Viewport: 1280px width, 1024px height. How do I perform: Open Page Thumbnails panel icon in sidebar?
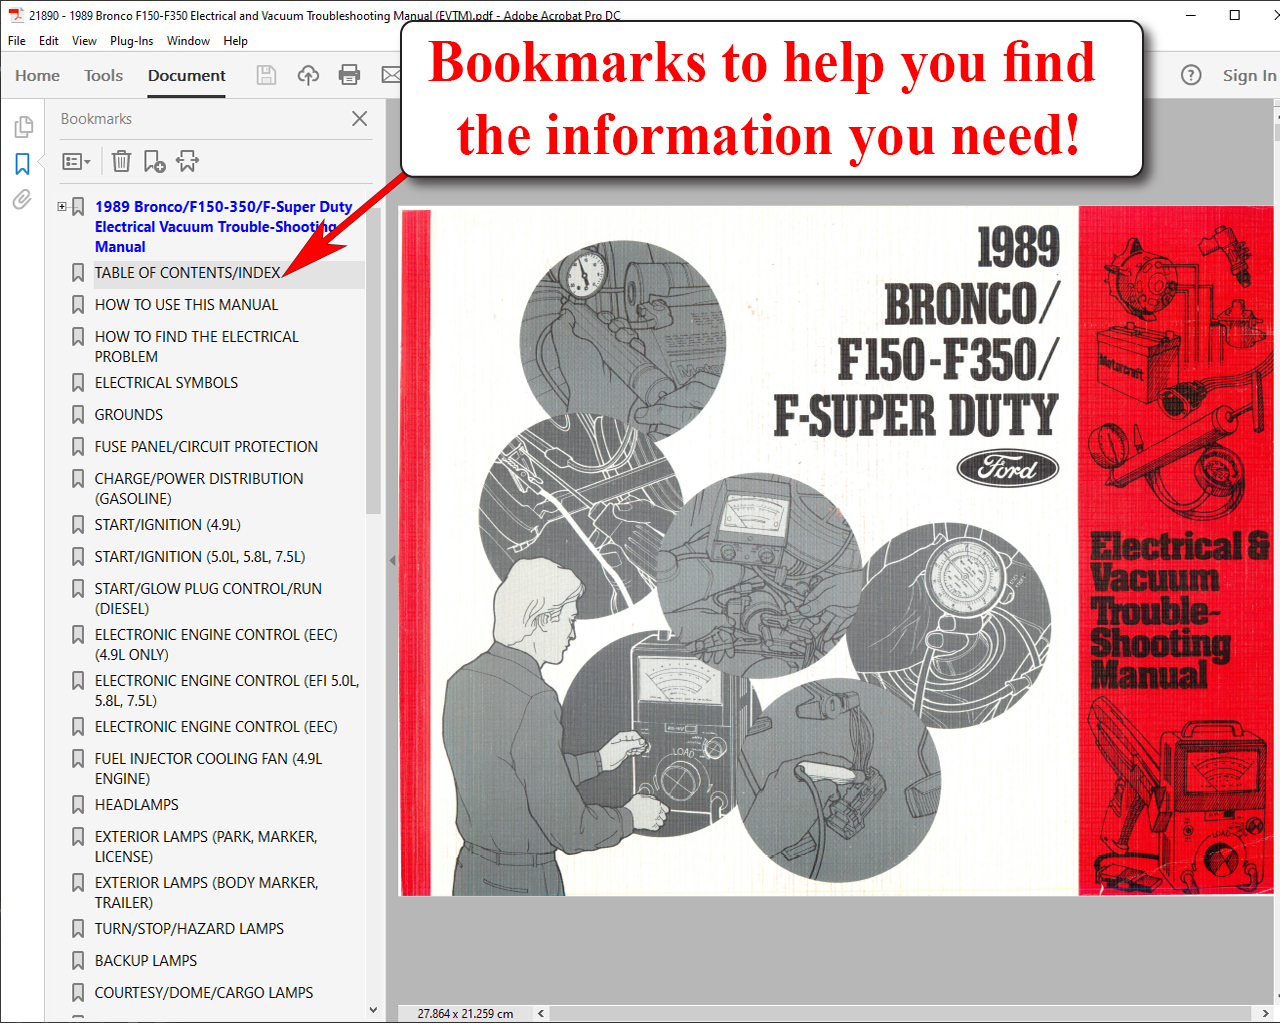click(23, 127)
